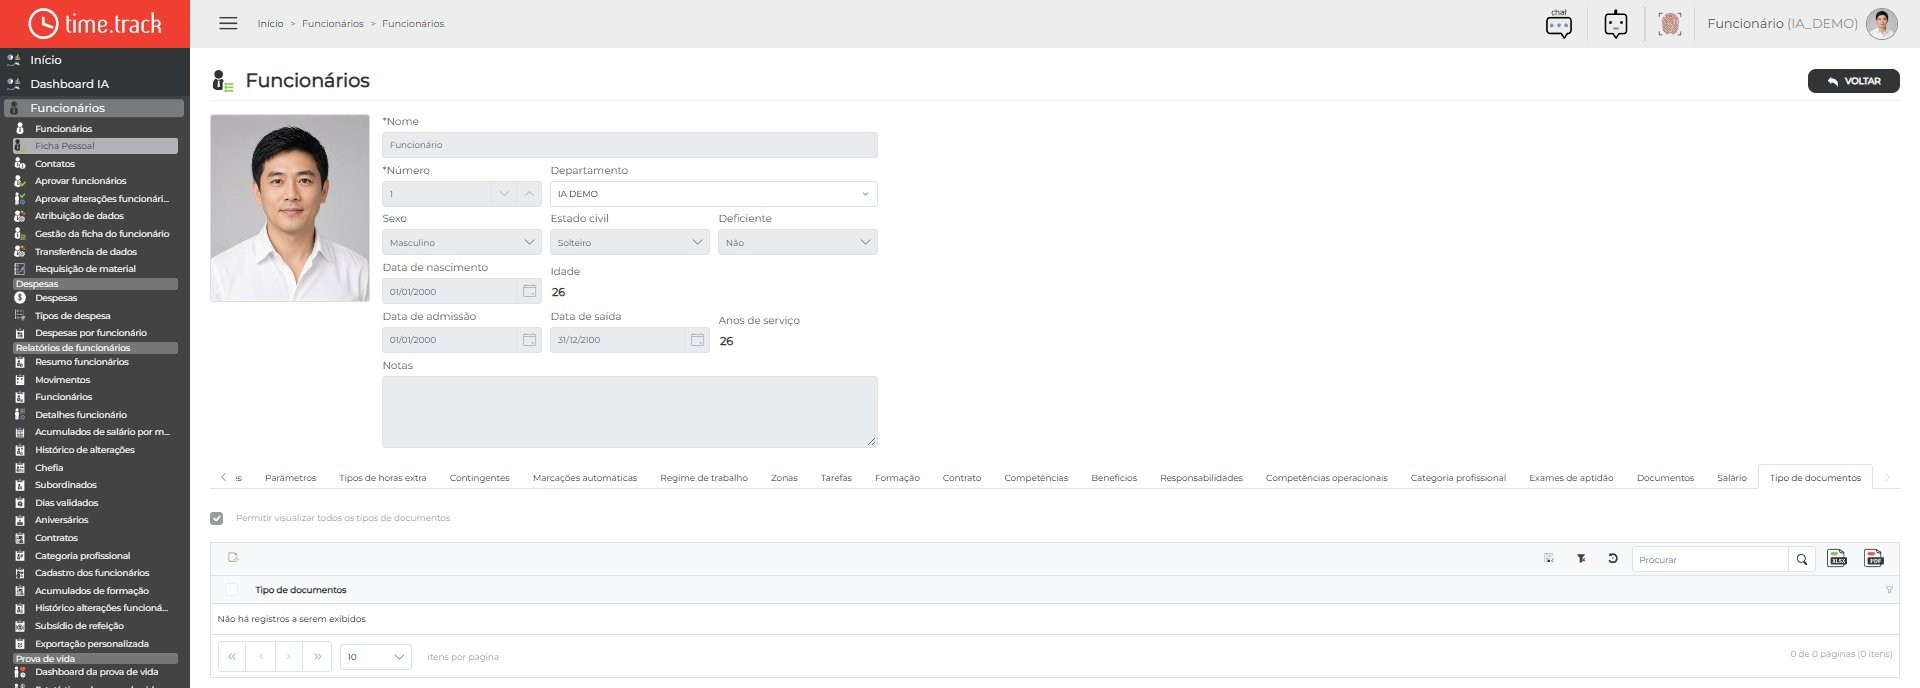Click the fingerprint clock-in icon

point(1669,24)
